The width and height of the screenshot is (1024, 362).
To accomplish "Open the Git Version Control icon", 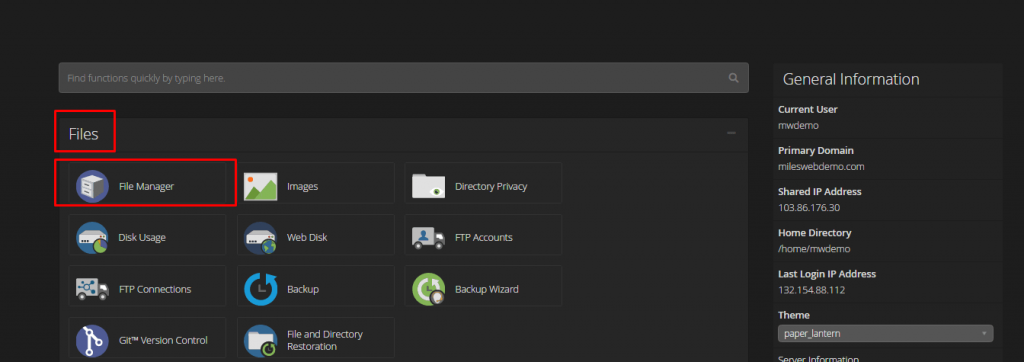I will tap(92, 340).
